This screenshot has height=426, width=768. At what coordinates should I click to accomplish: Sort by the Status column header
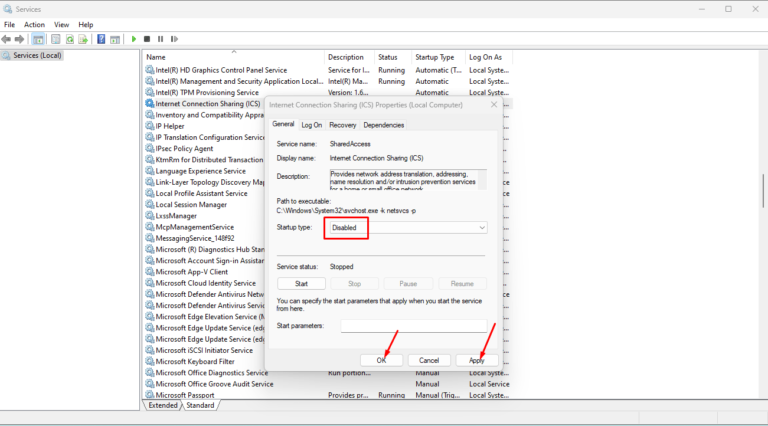tap(393, 57)
